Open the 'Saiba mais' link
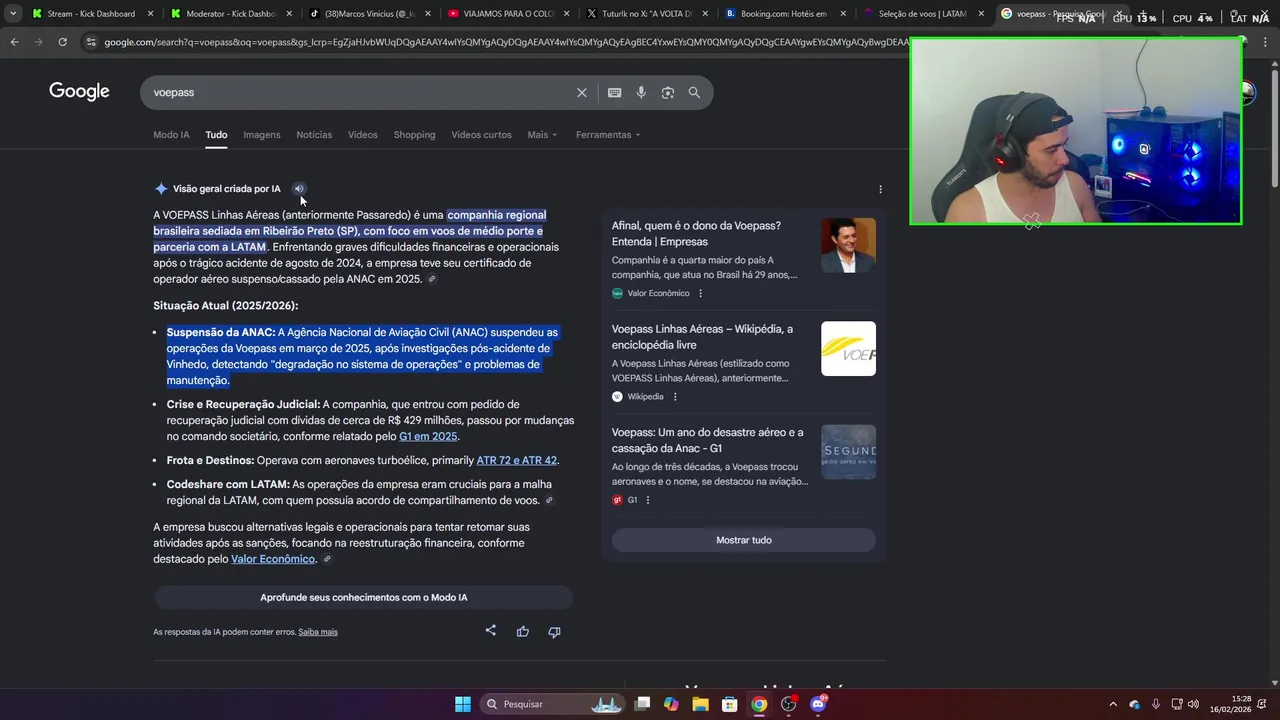Image resolution: width=1280 pixels, height=720 pixels. coord(318,632)
